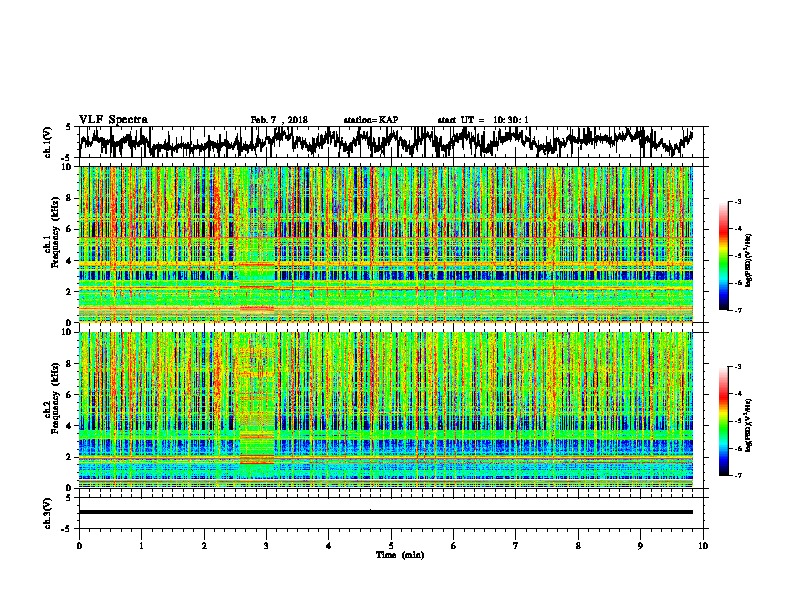Click time axis tick label "4"
The image size is (792, 612).
coord(329,546)
